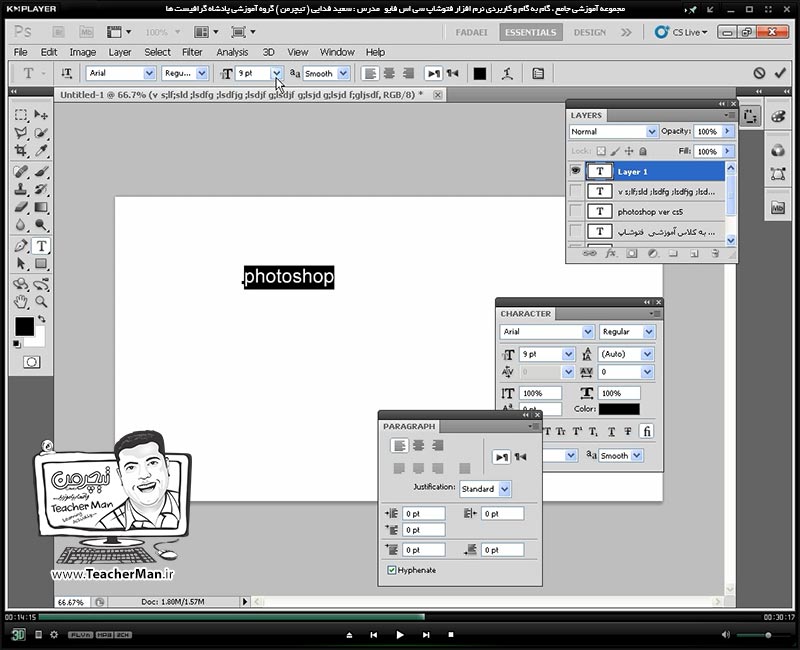Image resolution: width=800 pixels, height=650 pixels.
Task: Enable Lock all in Layers panel
Action: click(x=643, y=151)
